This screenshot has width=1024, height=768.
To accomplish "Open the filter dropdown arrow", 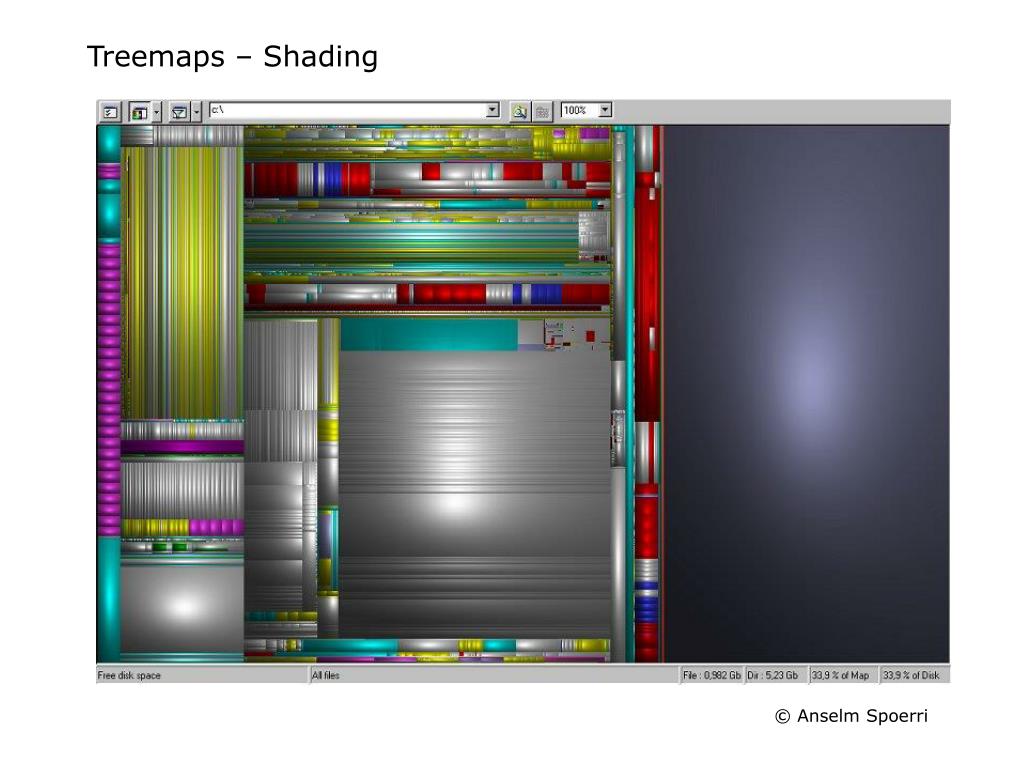I will pos(197,112).
